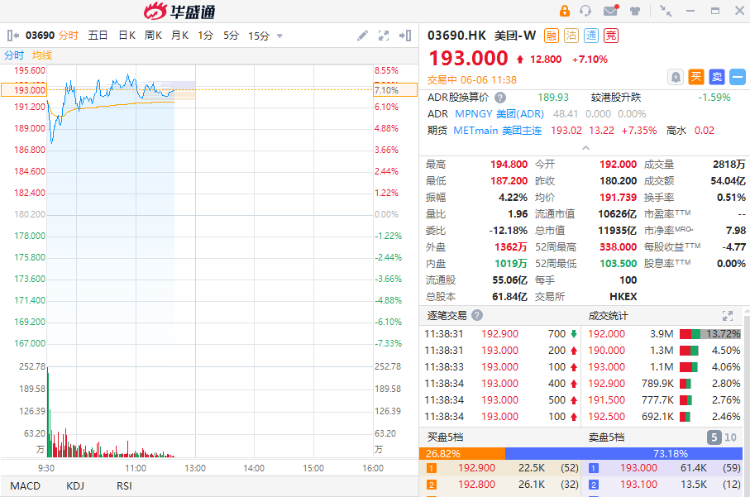This screenshot has height=497, width=750.
Task: Toggle the 均线 average line legend
Action: (42, 55)
